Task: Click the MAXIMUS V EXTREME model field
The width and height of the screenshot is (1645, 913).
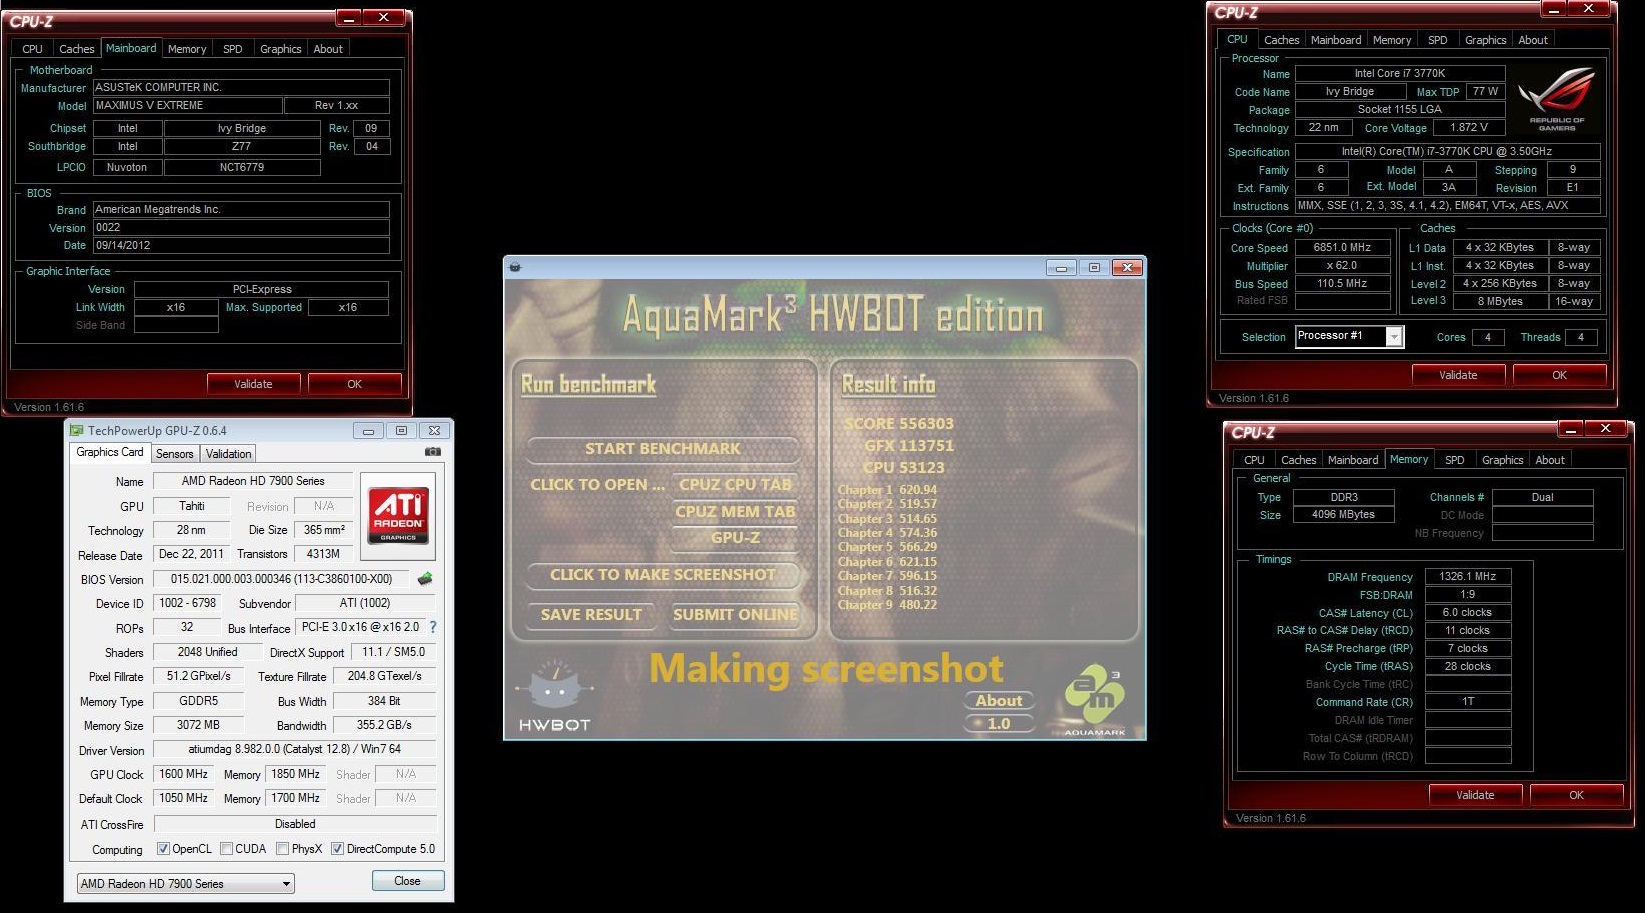Action: (187, 105)
